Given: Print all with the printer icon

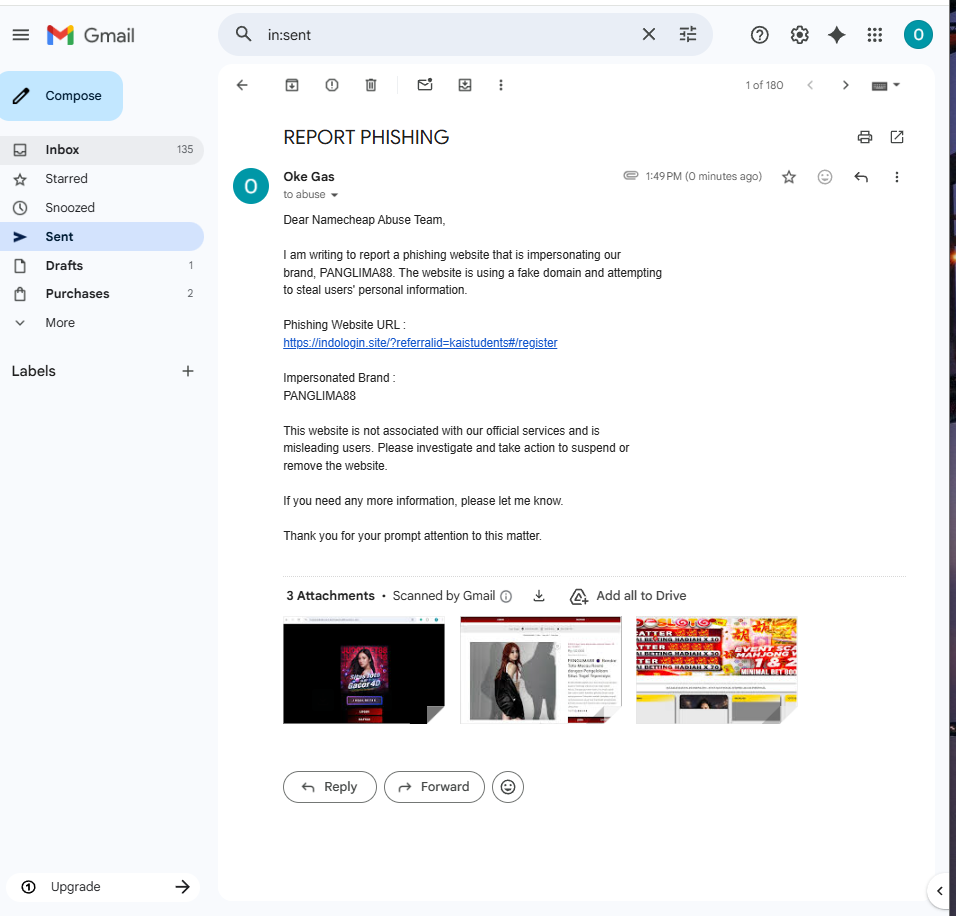Looking at the screenshot, I should [x=865, y=137].
